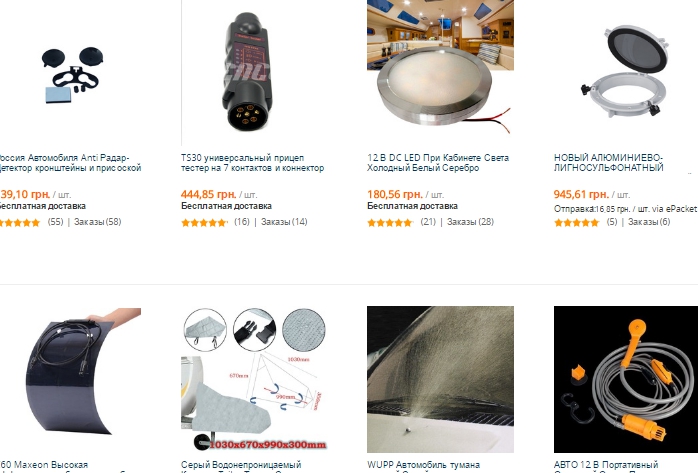Open star rating with 21 reviews
Viewport: 698px width, 473px height.
(x=390, y=222)
